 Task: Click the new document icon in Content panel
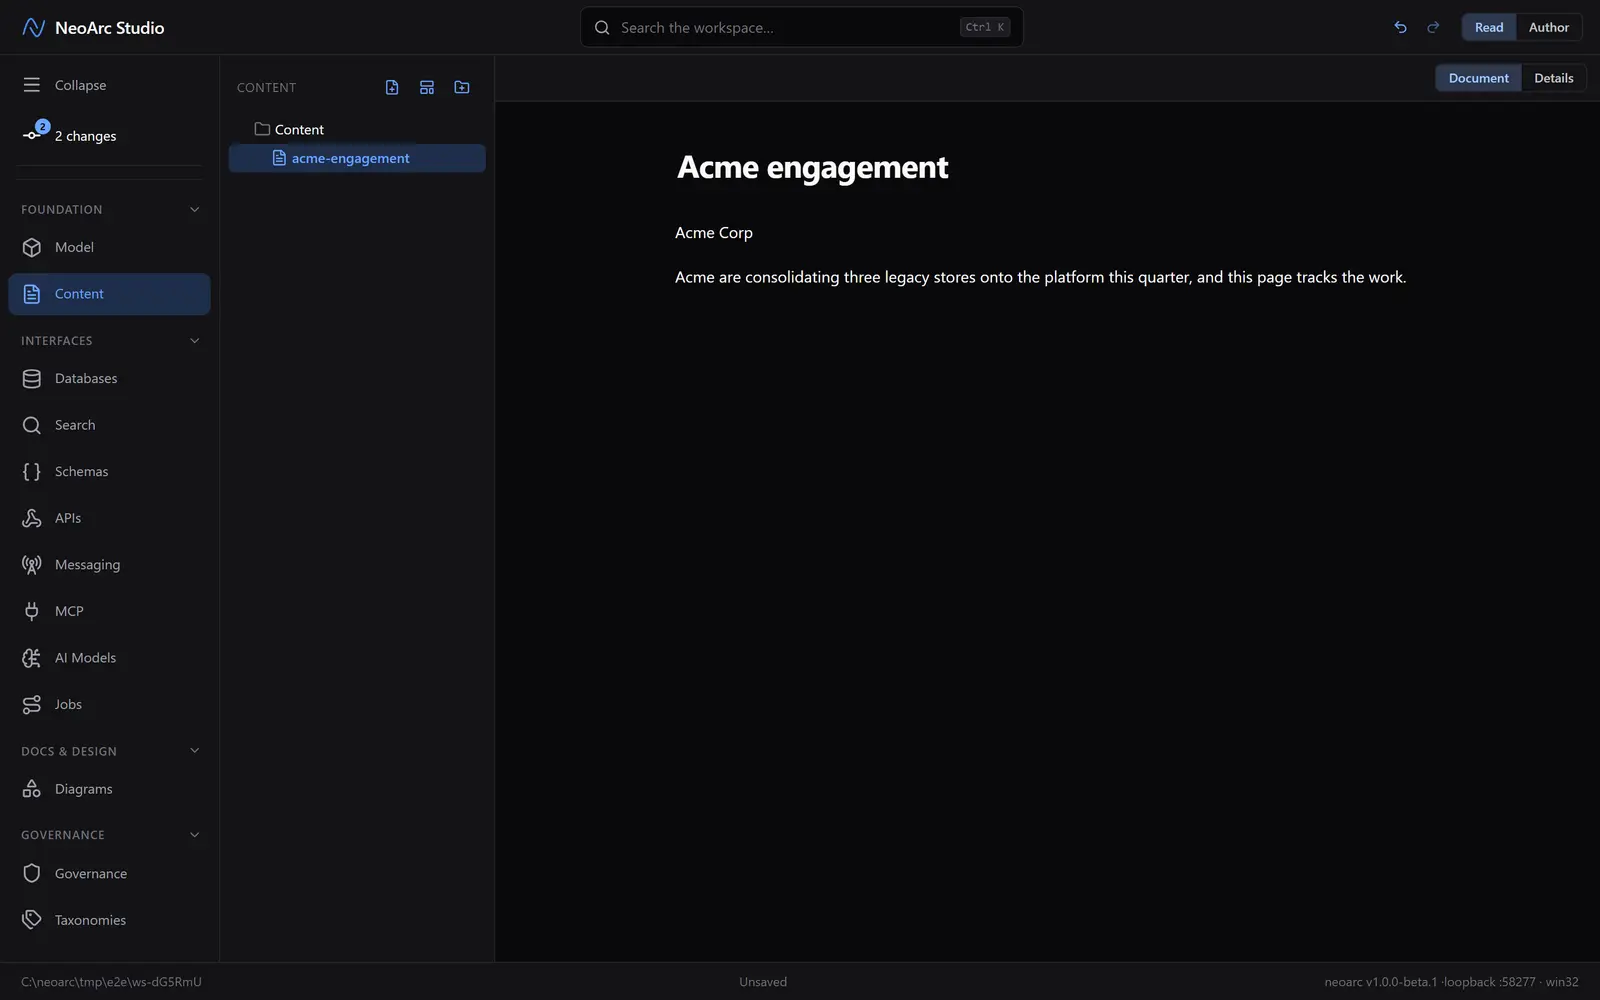pos(392,88)
